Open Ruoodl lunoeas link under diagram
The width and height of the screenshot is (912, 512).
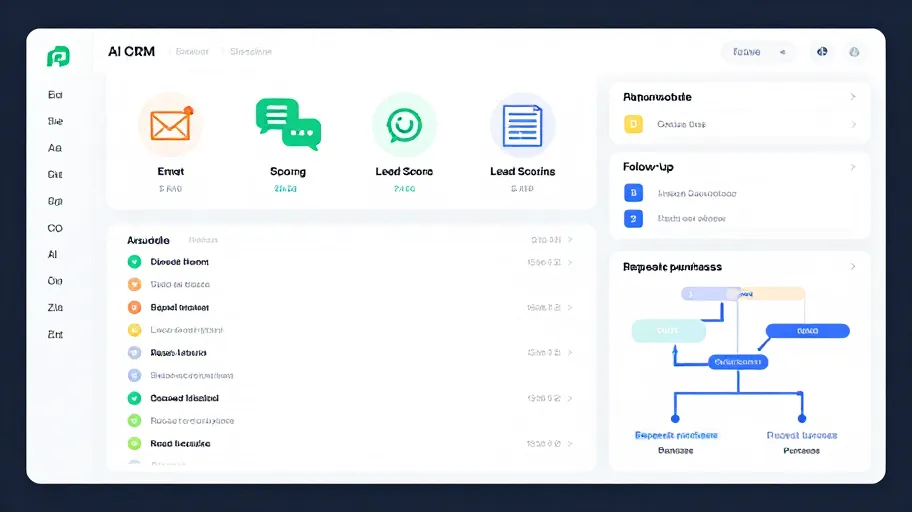pyautogui.click(x=801, y=435)
